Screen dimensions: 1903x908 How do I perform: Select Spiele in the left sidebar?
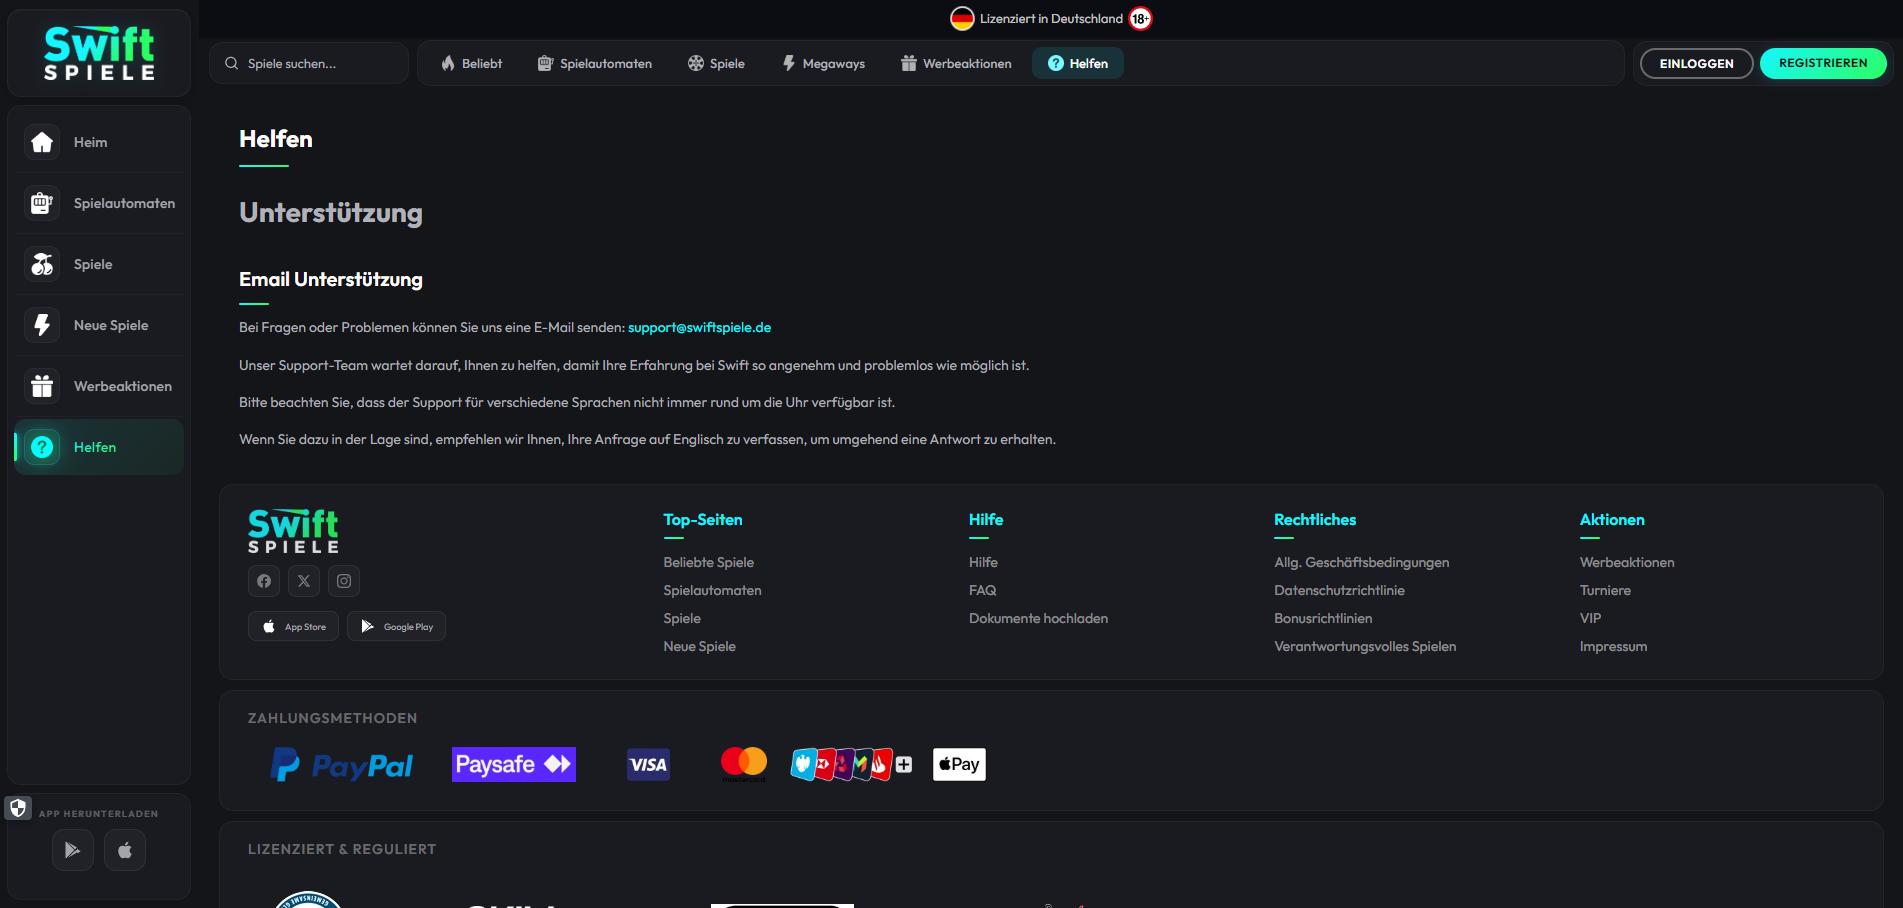[99, 265]
